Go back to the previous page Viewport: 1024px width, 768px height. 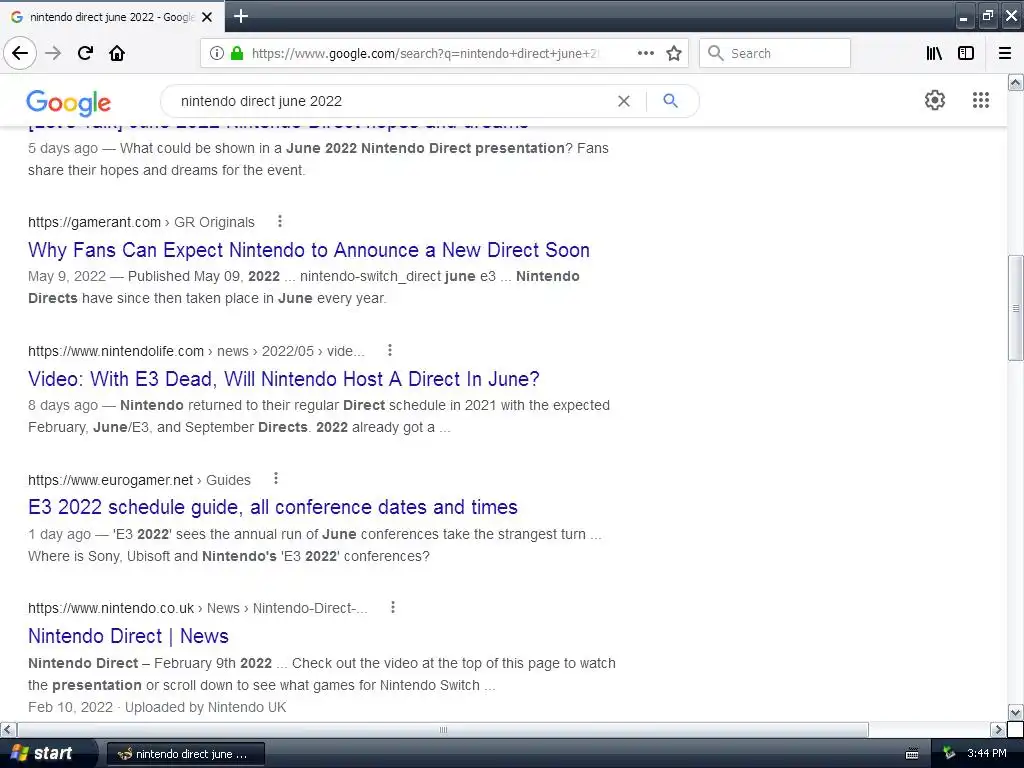(x=20, y=53)
